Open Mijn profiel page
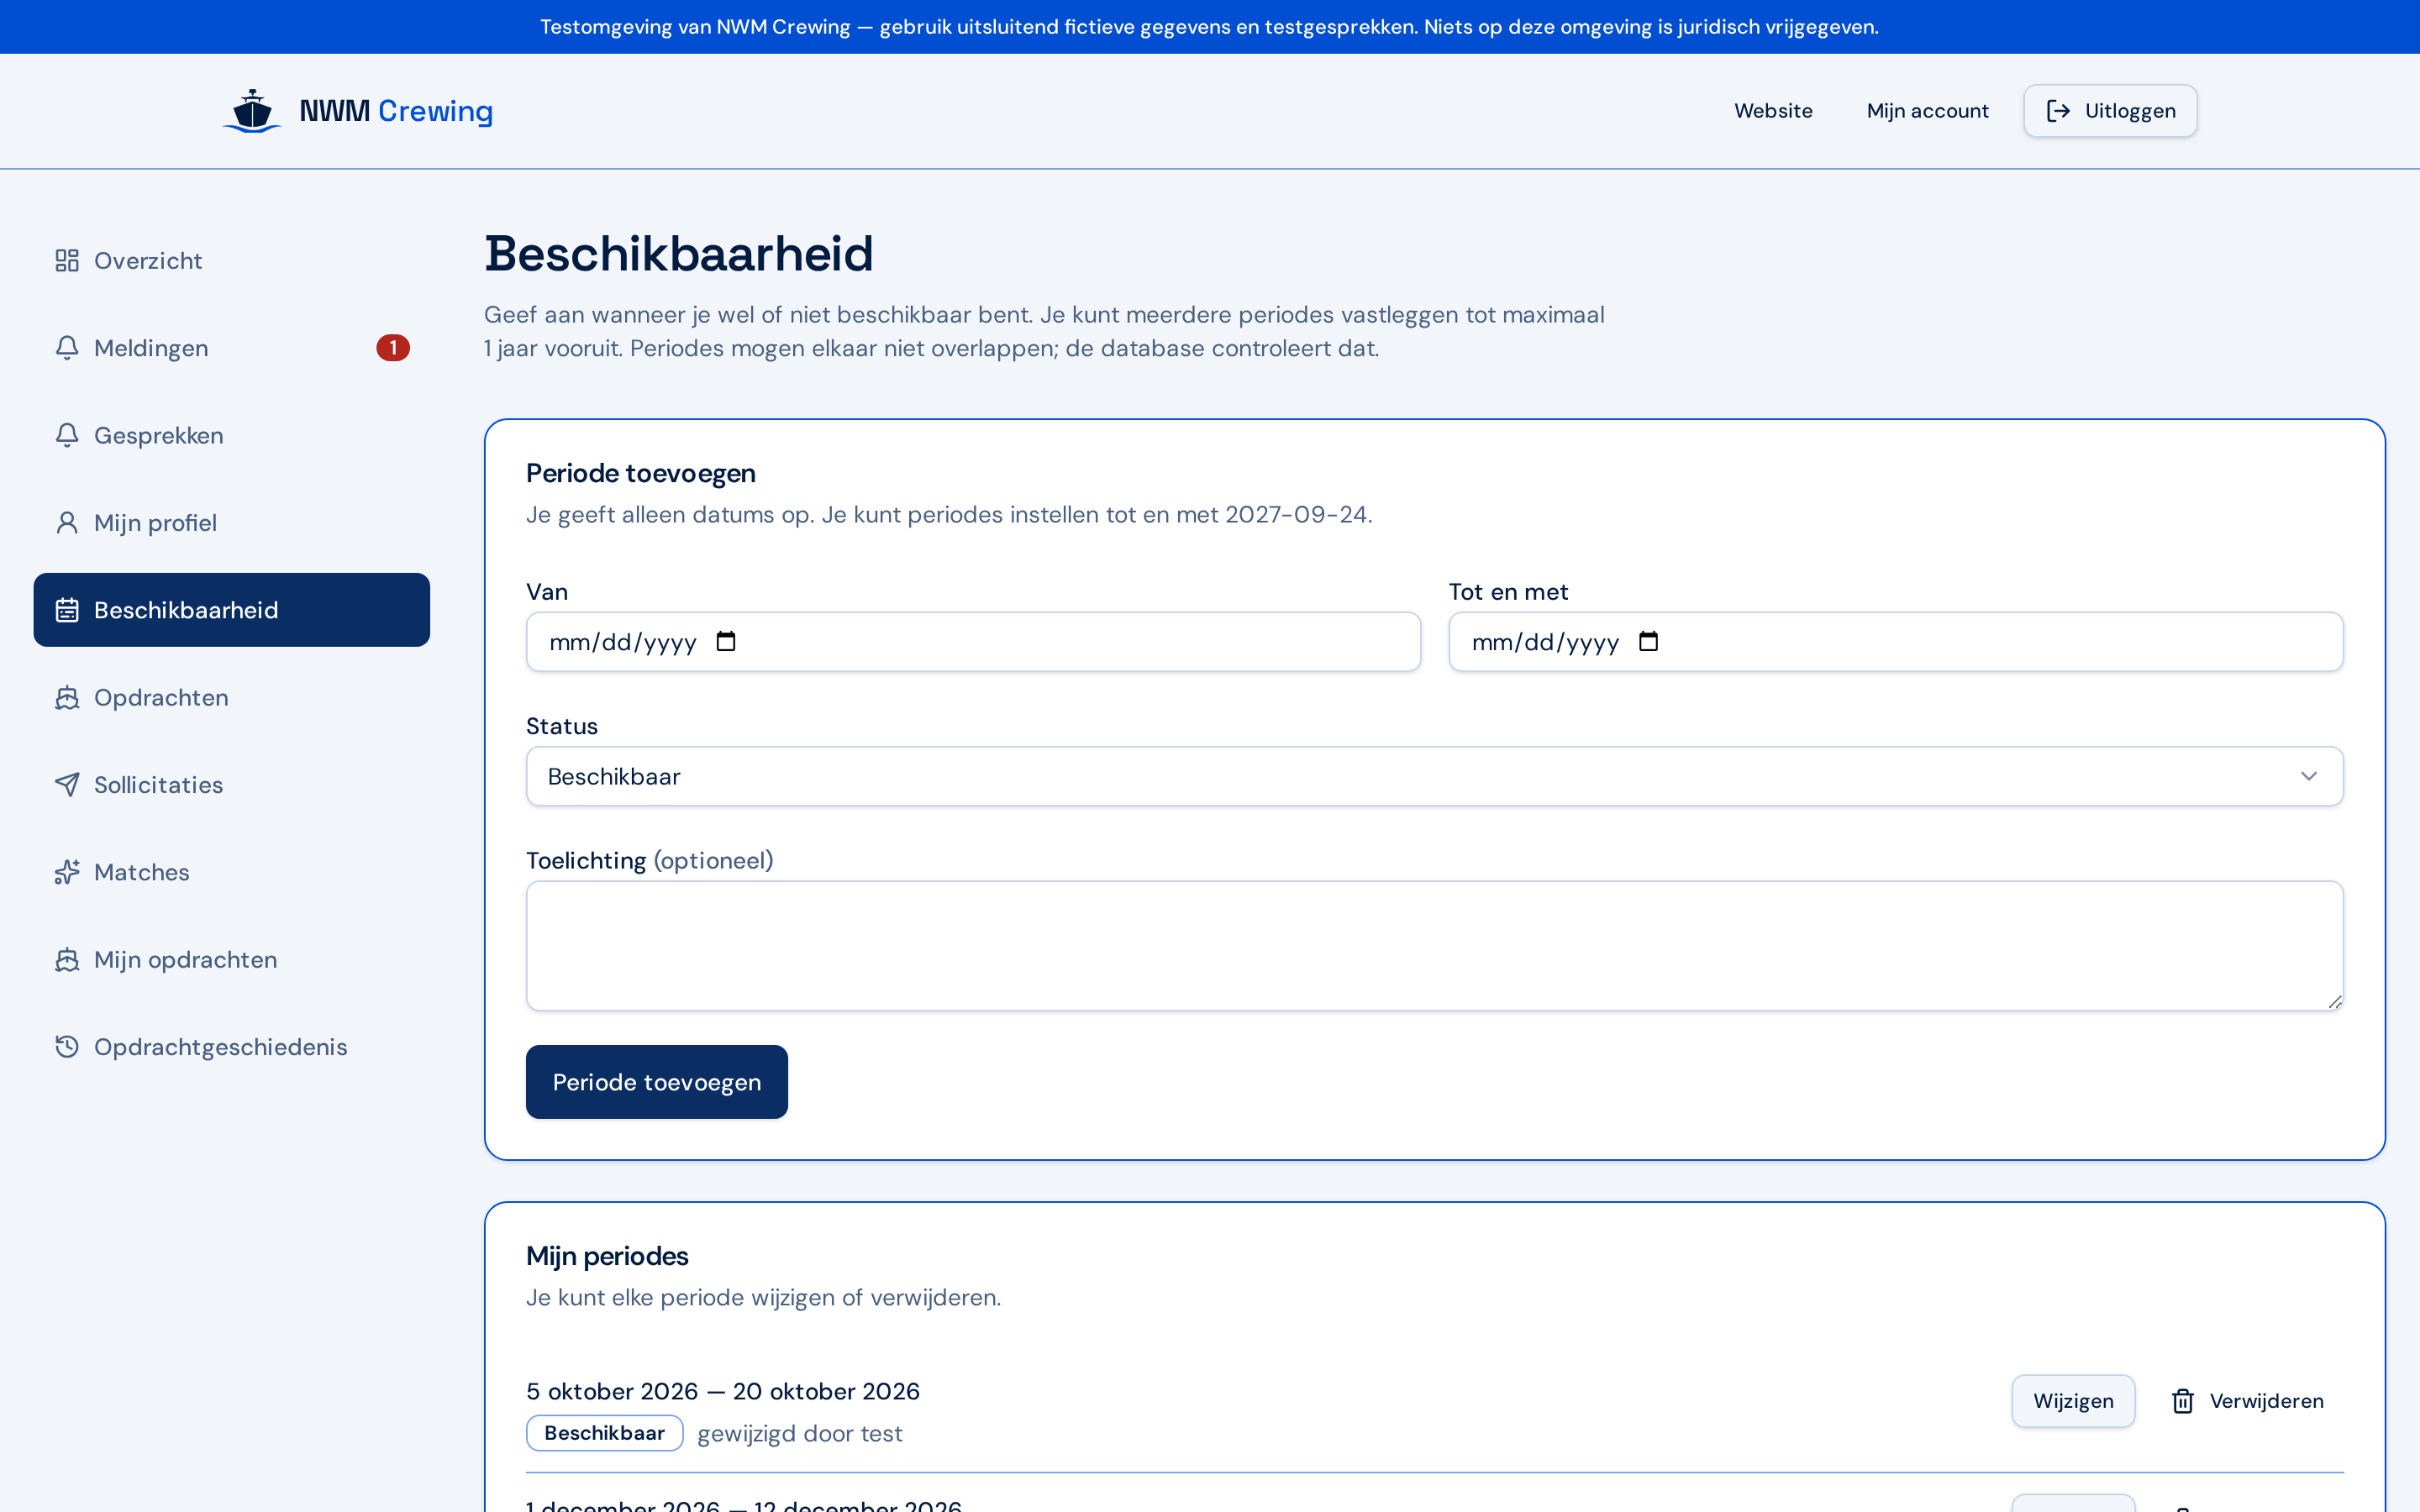The image size is (2420, 1512). tap(232, 523)
